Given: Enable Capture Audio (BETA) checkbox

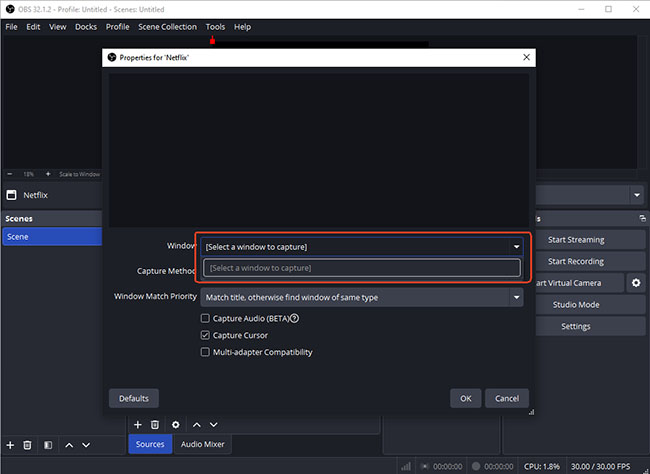Looking at the screenshot, I should 205,318.
